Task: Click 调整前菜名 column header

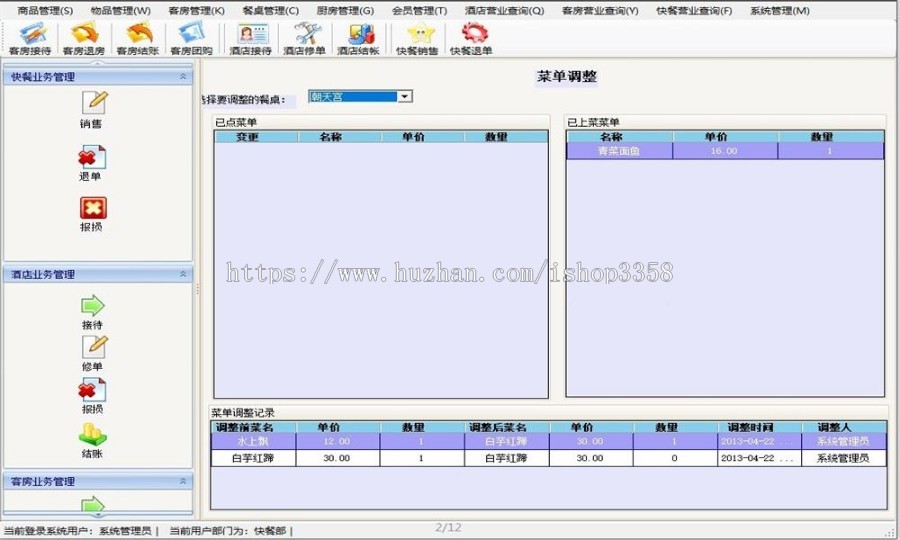Action: (x=253, y=427)
